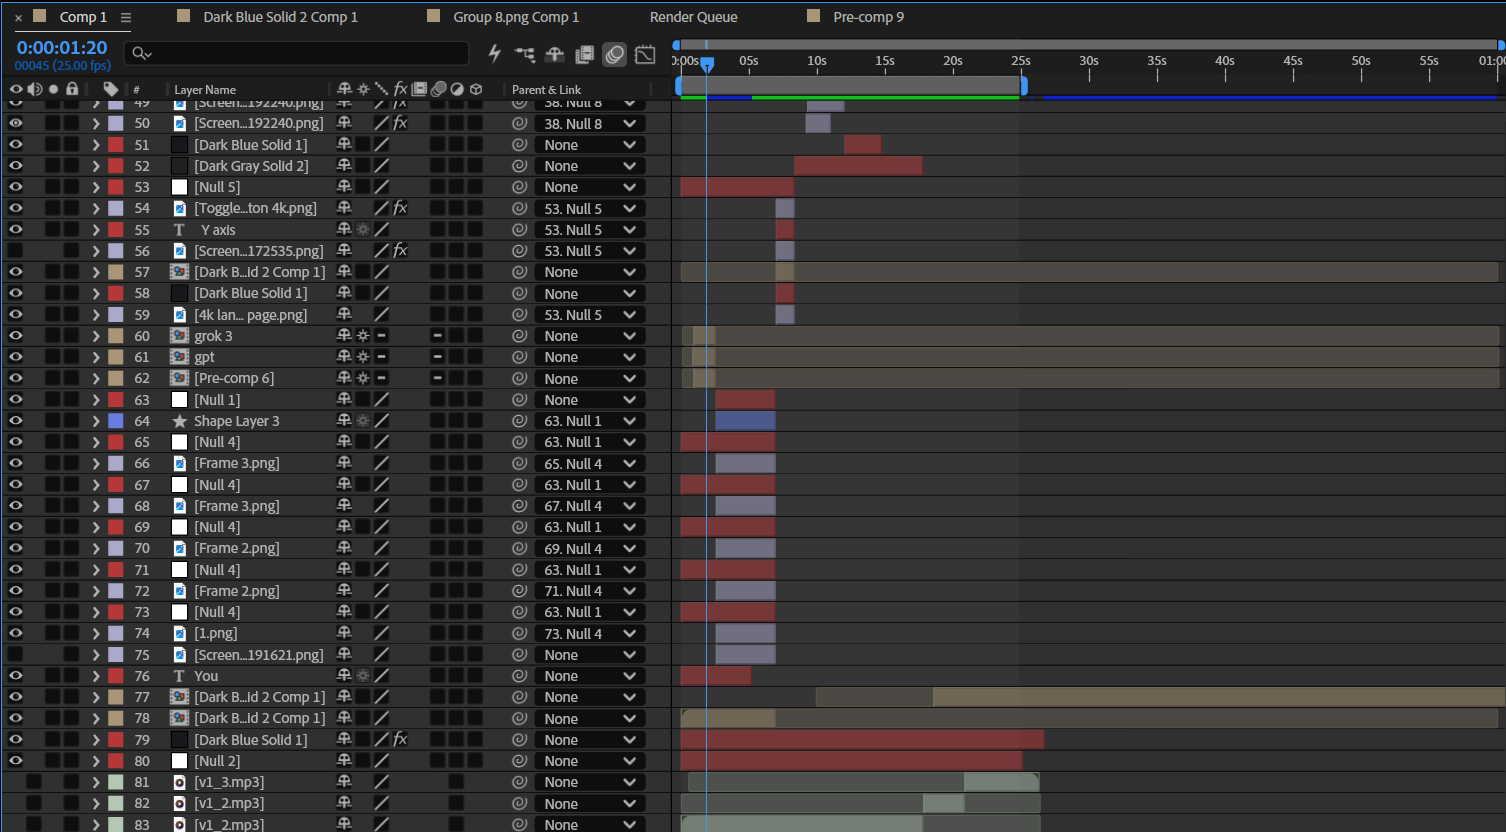Click the tan label swatch of gpt
The height and width of the screenshot is (832, 1506).
116,357
